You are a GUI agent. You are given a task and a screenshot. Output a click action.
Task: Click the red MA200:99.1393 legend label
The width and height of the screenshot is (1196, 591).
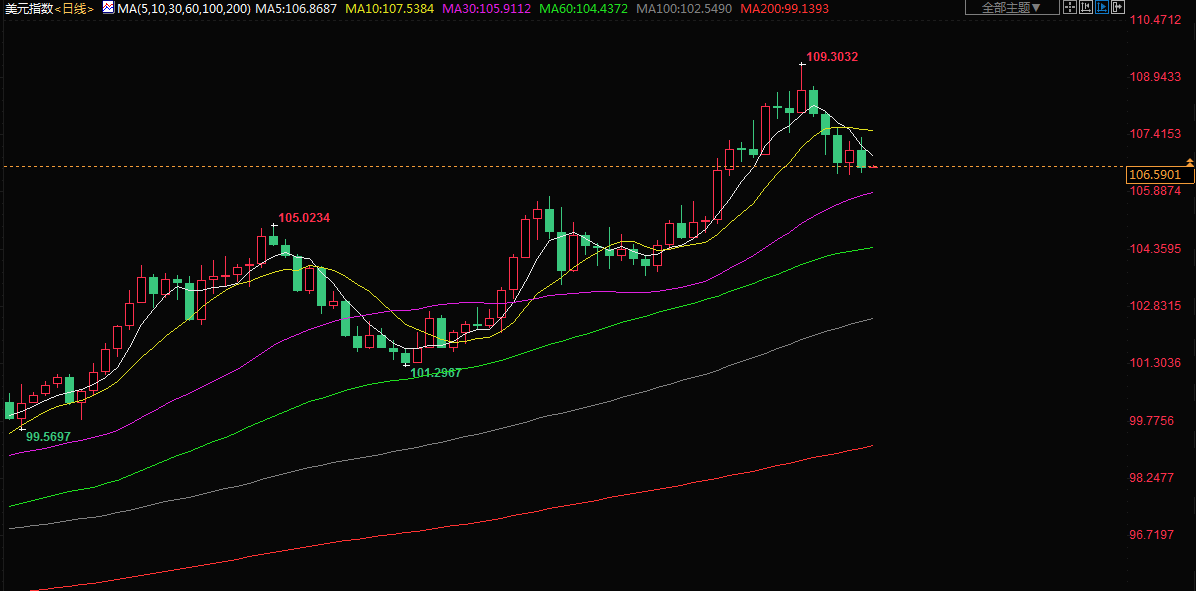tap(786, 9)
